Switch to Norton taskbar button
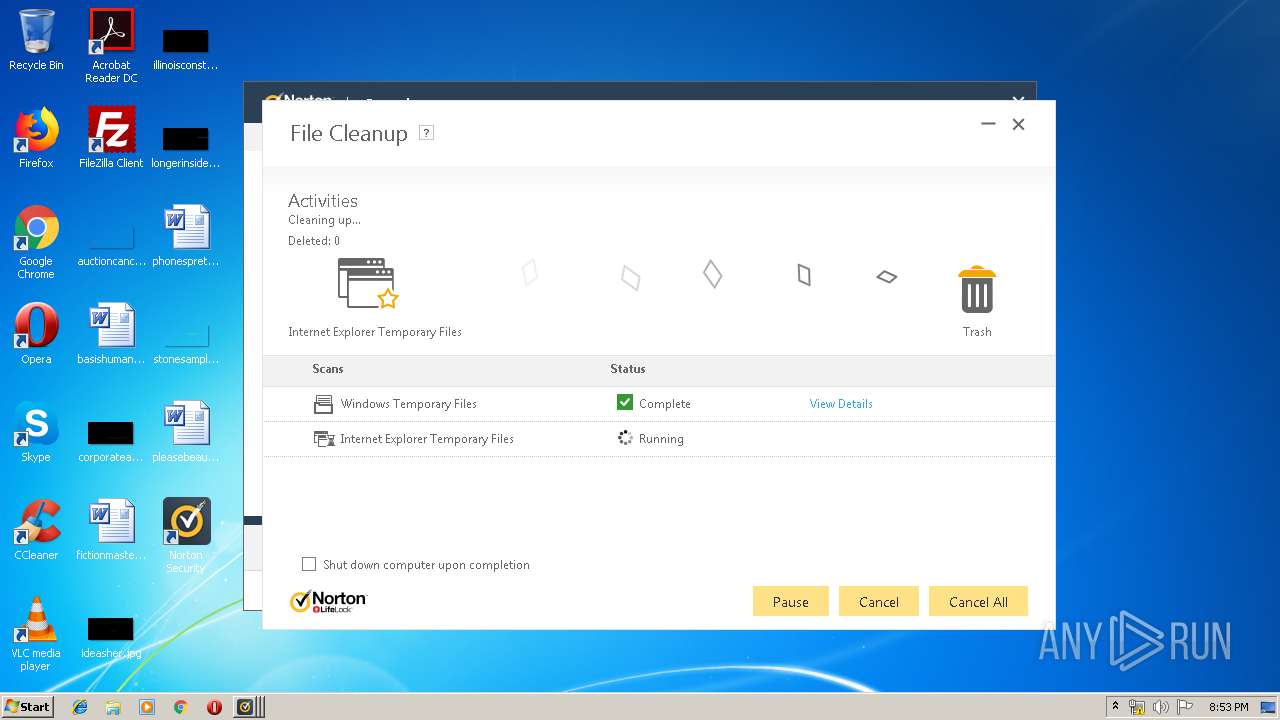This screenshot has height=720, width=1280. pos(248,706)
